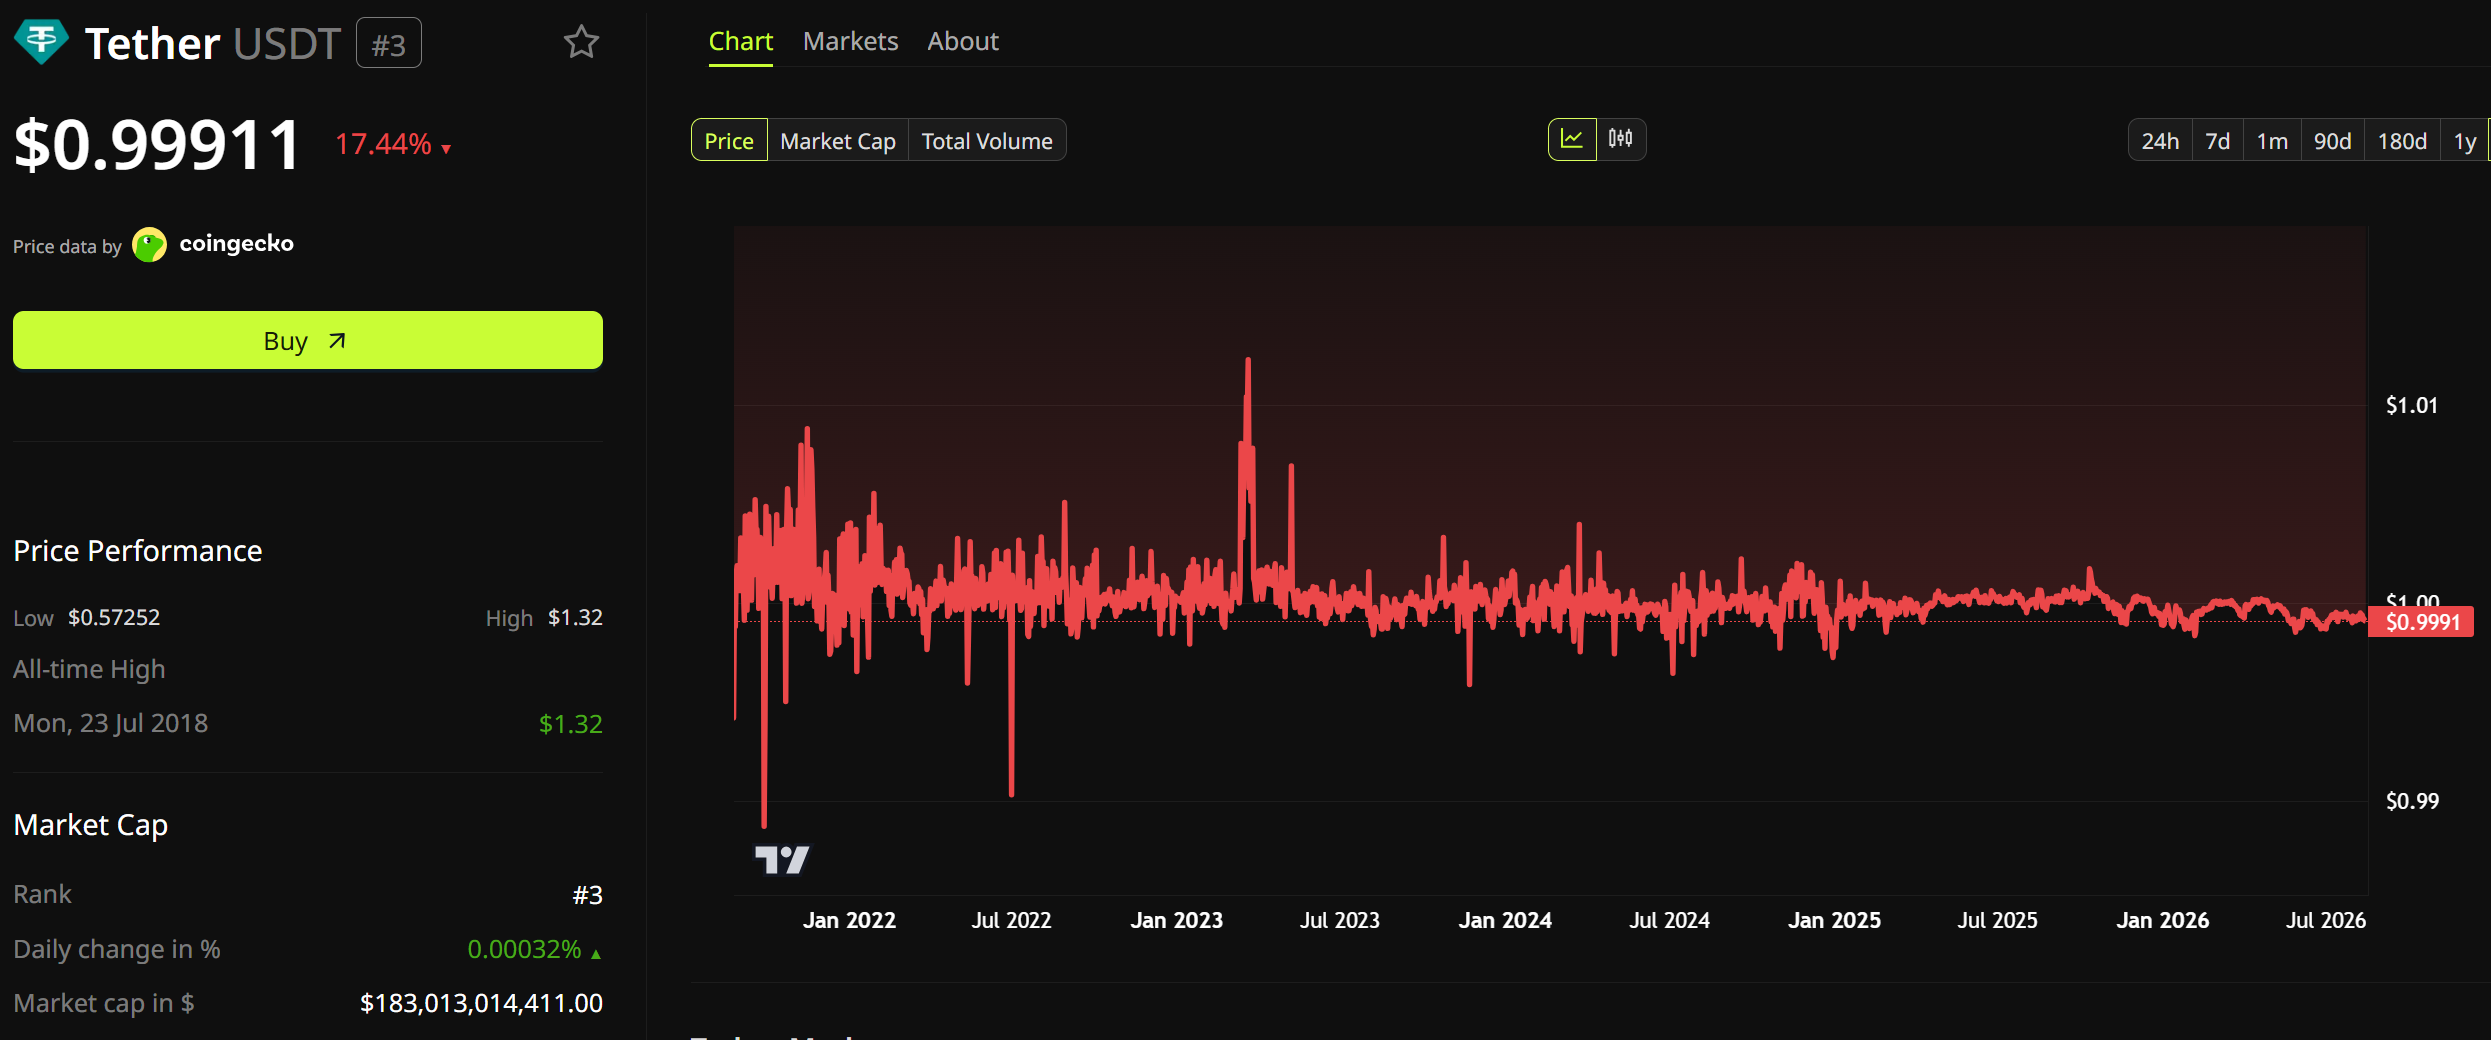Set chart range to 90d
The height and width of the screenshot is (1040, 2491).
click(2333, 141)
